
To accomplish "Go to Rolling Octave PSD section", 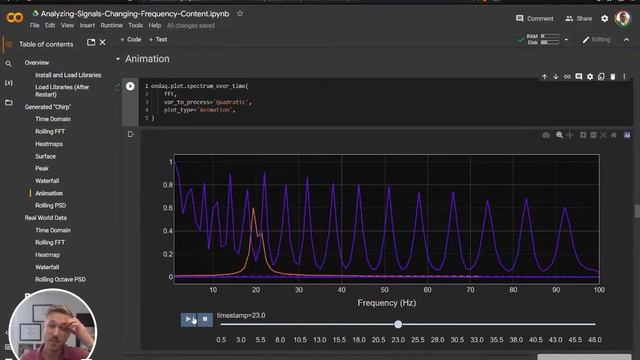I will (60, 280).
